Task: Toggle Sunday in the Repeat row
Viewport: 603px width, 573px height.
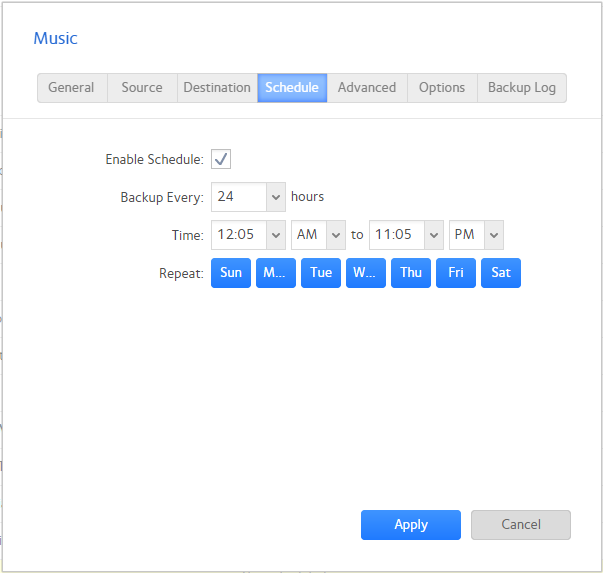Action: (x=231, y=273)
